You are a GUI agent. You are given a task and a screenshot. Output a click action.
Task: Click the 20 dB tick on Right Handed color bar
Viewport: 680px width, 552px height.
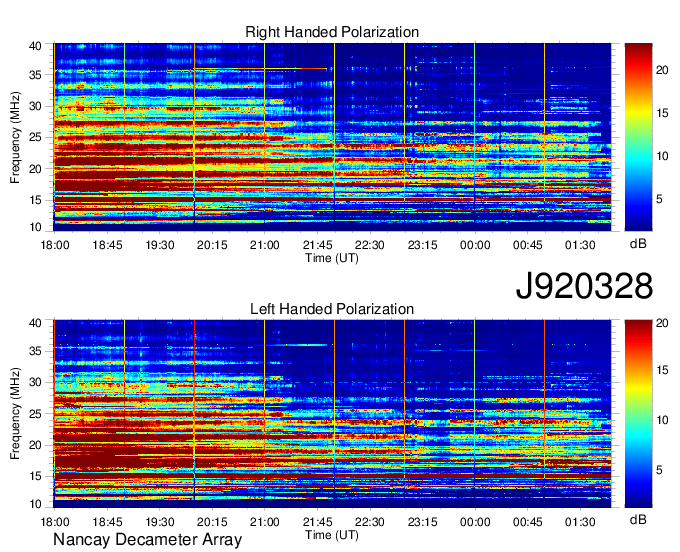[x=662, y=70]
